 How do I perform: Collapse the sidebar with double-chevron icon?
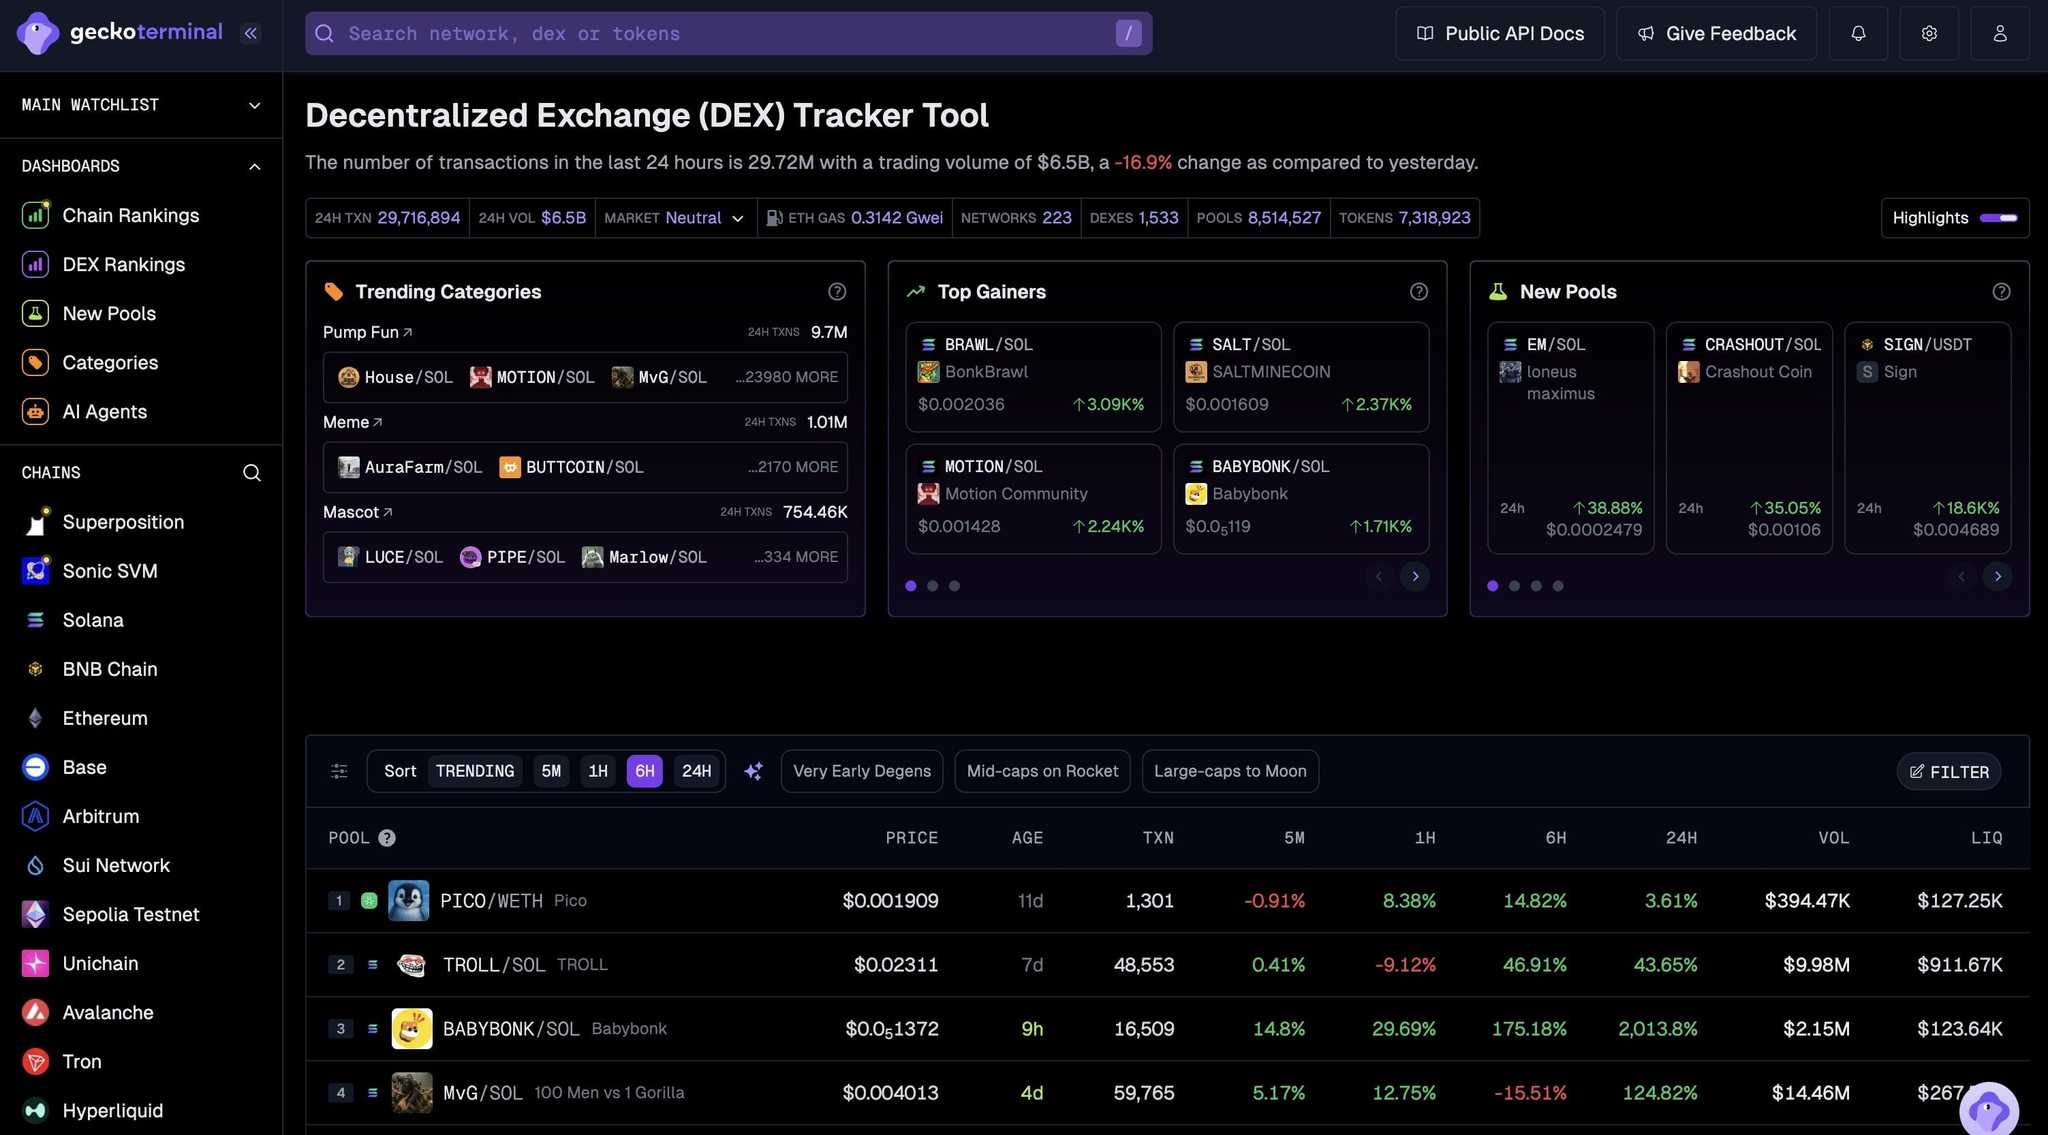click(251, 33)
